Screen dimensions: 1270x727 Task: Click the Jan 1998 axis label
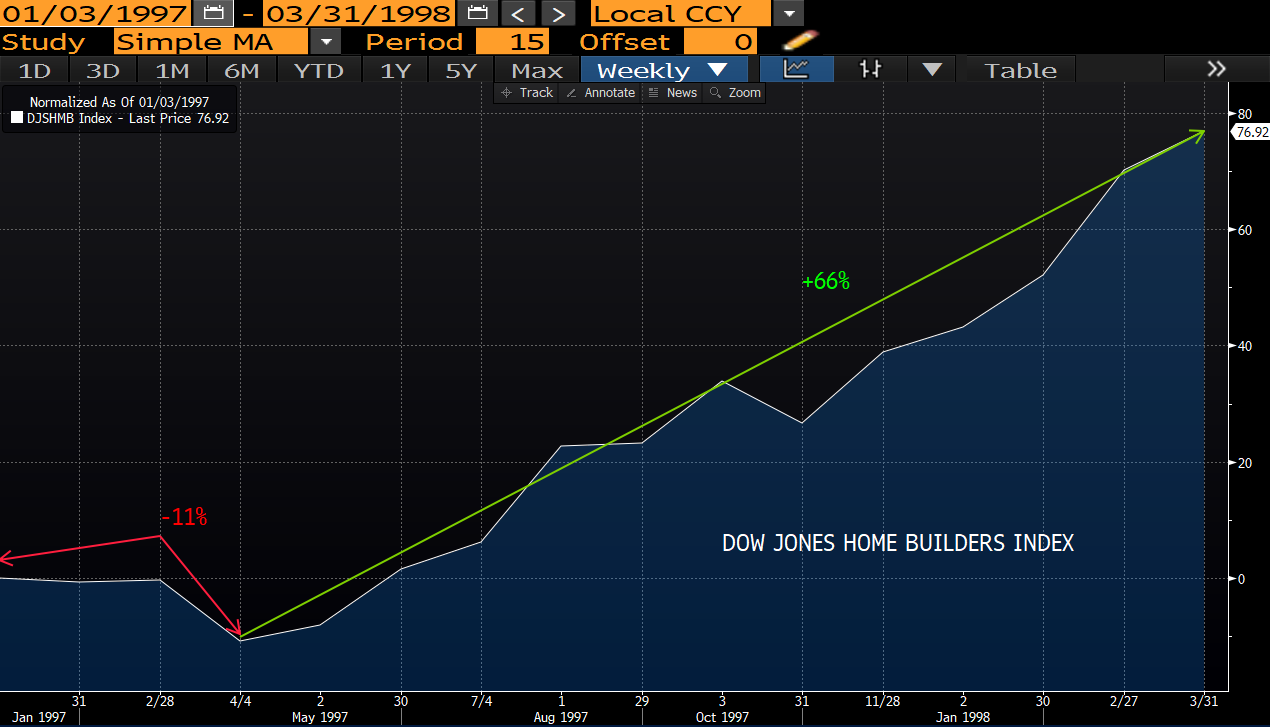click(963, 717)
